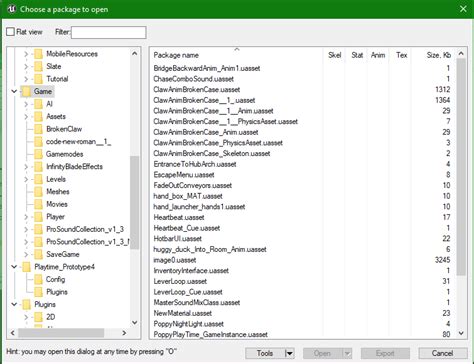Click the Unreal Engine logo in title bar

[11, 9]
